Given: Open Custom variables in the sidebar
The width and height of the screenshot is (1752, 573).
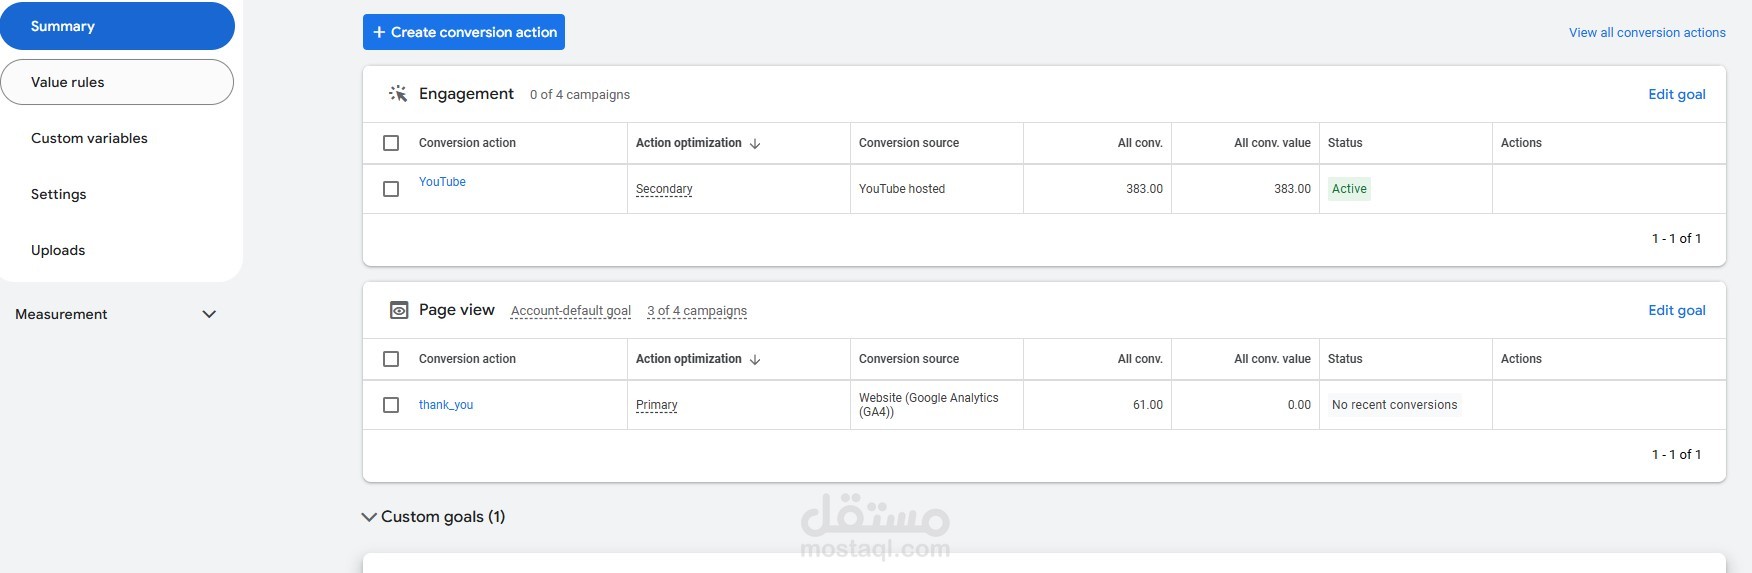Looking at the screenshot, I should click(89, 138).
